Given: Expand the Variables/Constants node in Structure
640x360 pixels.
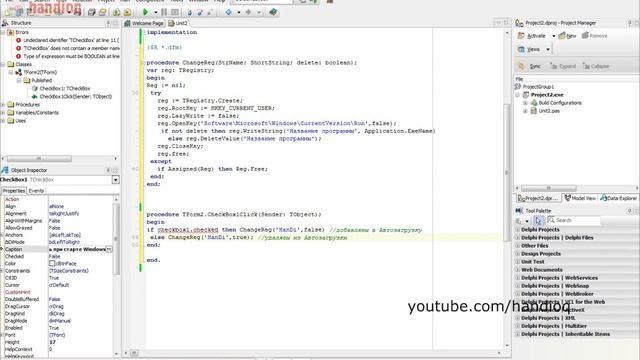Looking at the screenshot, I should (3, 113).
